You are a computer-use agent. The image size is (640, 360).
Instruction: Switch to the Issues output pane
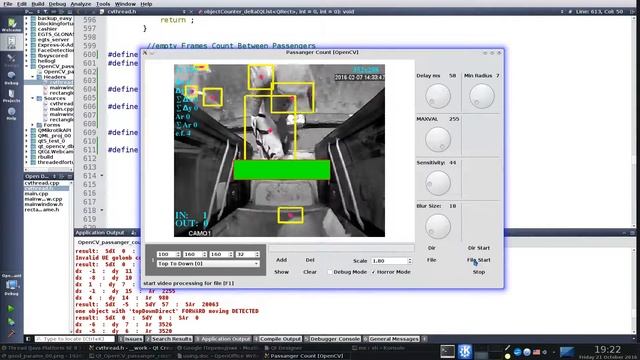(131, 339)
